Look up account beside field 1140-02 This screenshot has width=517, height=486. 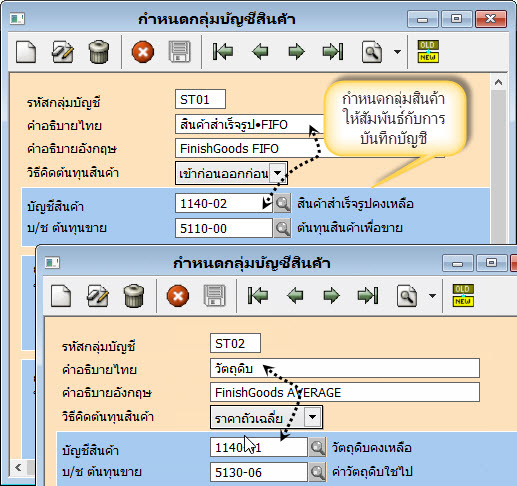click(x=282, y=203)
